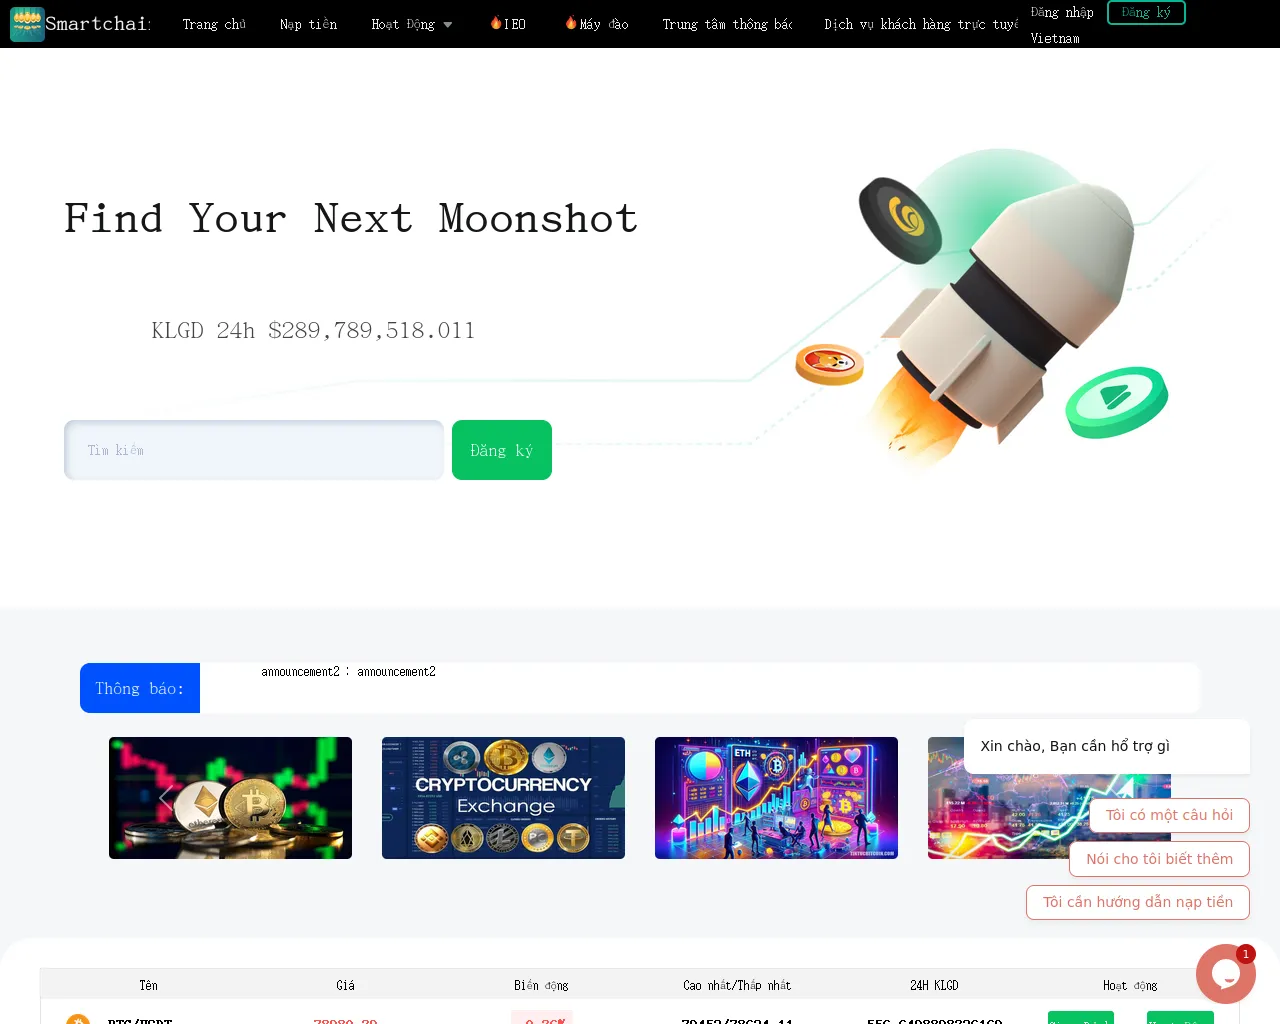The height and width of the screenshot is (1024, 1280).
Task: Expand the Hoạt Động dropdown menu
Action: coord(412,24)
